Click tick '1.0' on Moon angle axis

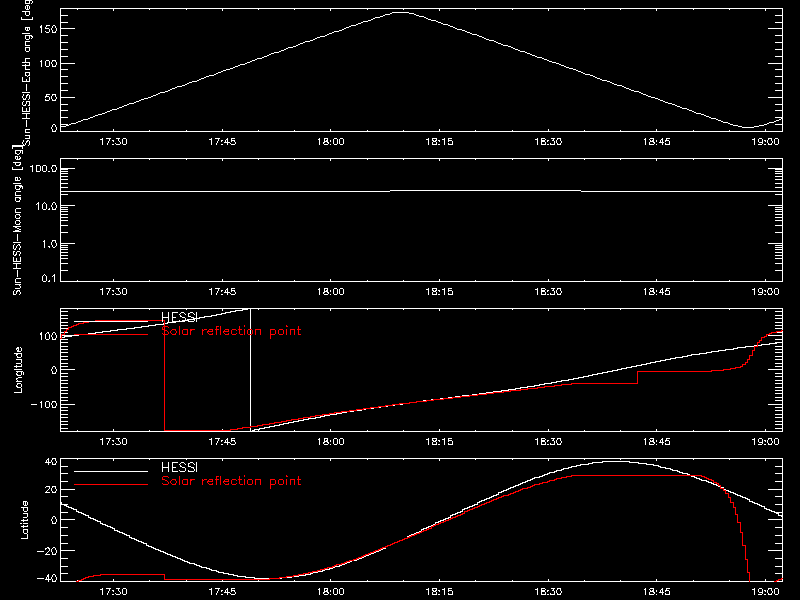tap(49, 244)
